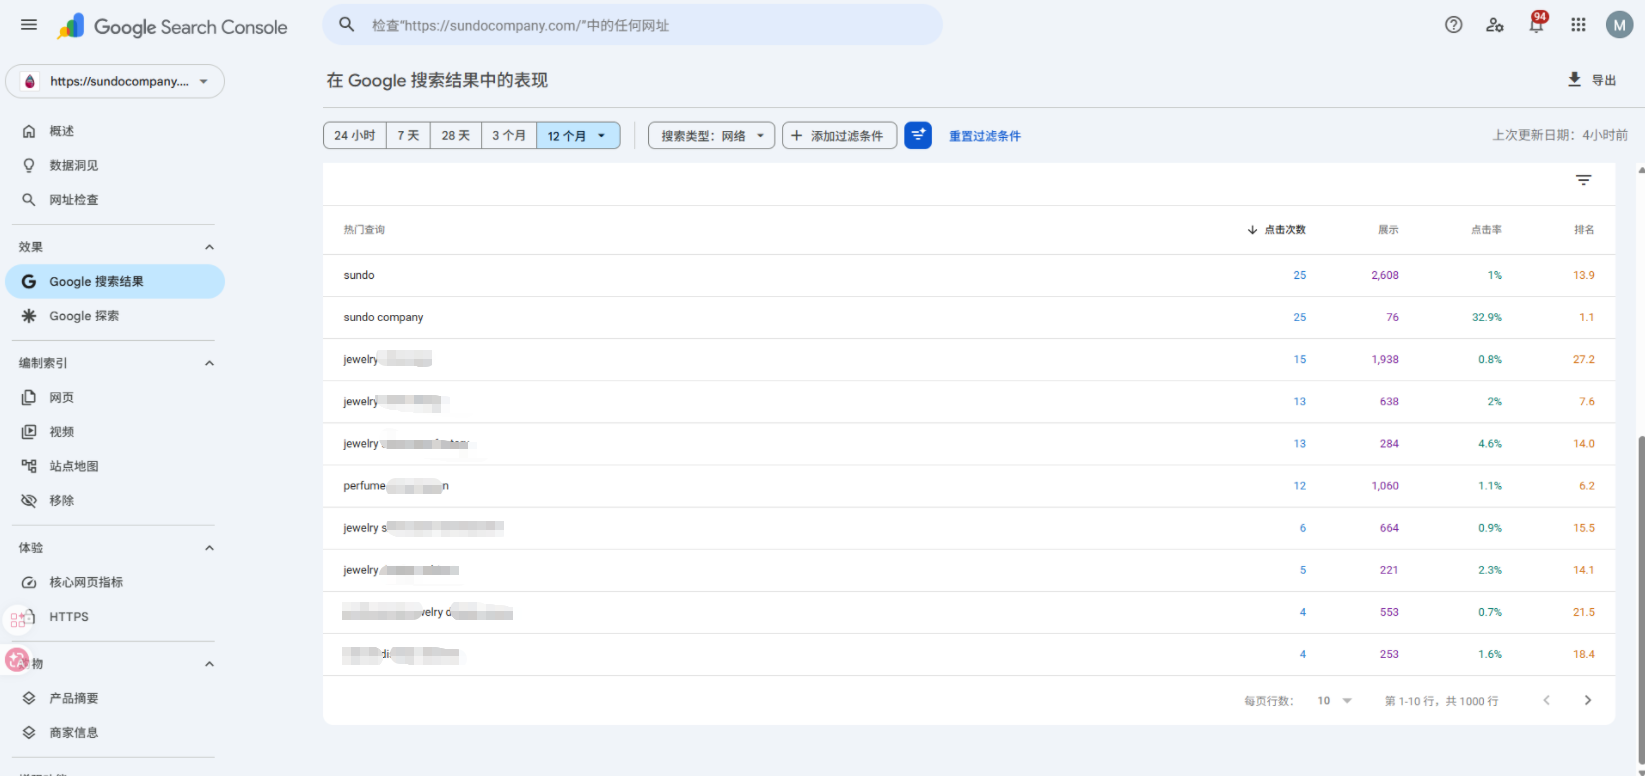
Task: Click the 32.9% click-through rate value
Action: pos(1487,317)
